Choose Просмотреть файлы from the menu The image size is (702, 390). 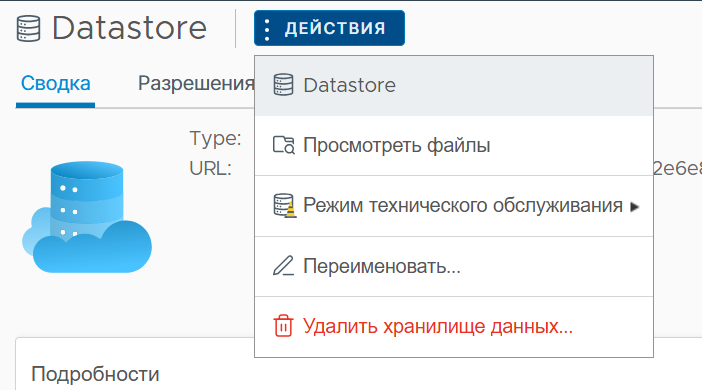coord(454,146)
